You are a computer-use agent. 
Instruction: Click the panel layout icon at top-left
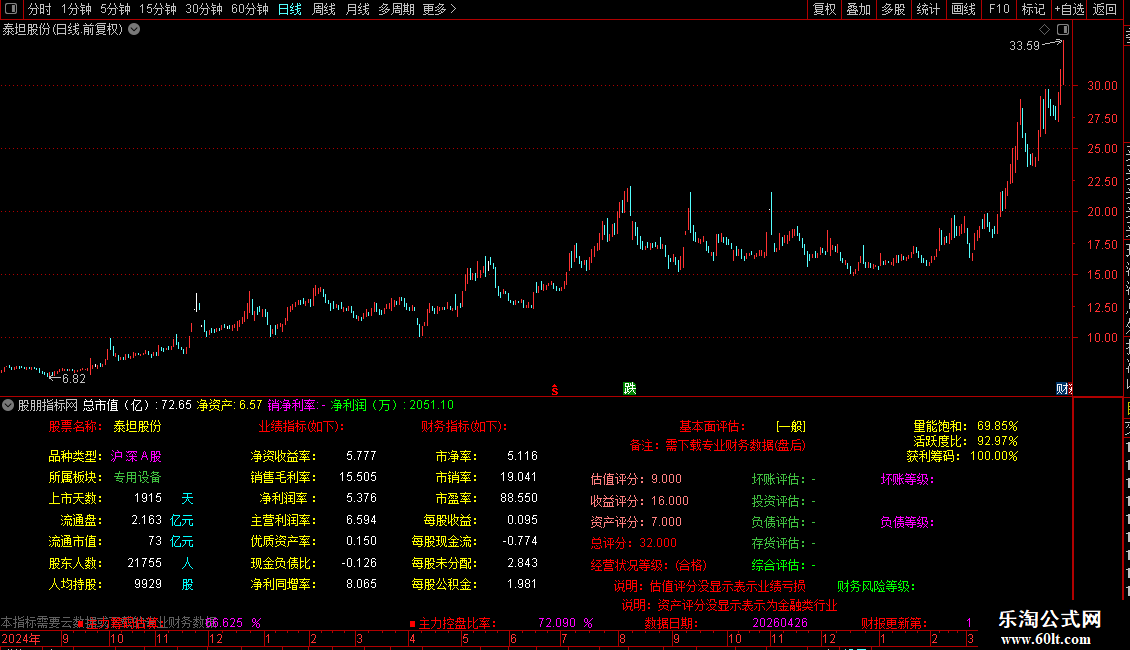tap(11, 9)
